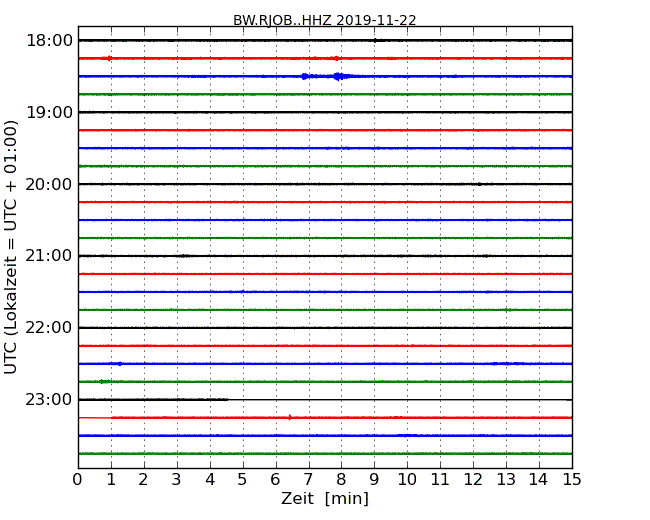This screenshot has height=520, width=650.
Task: Select the 19:00 time label on y-axis
Action: (x=49, y=112)
